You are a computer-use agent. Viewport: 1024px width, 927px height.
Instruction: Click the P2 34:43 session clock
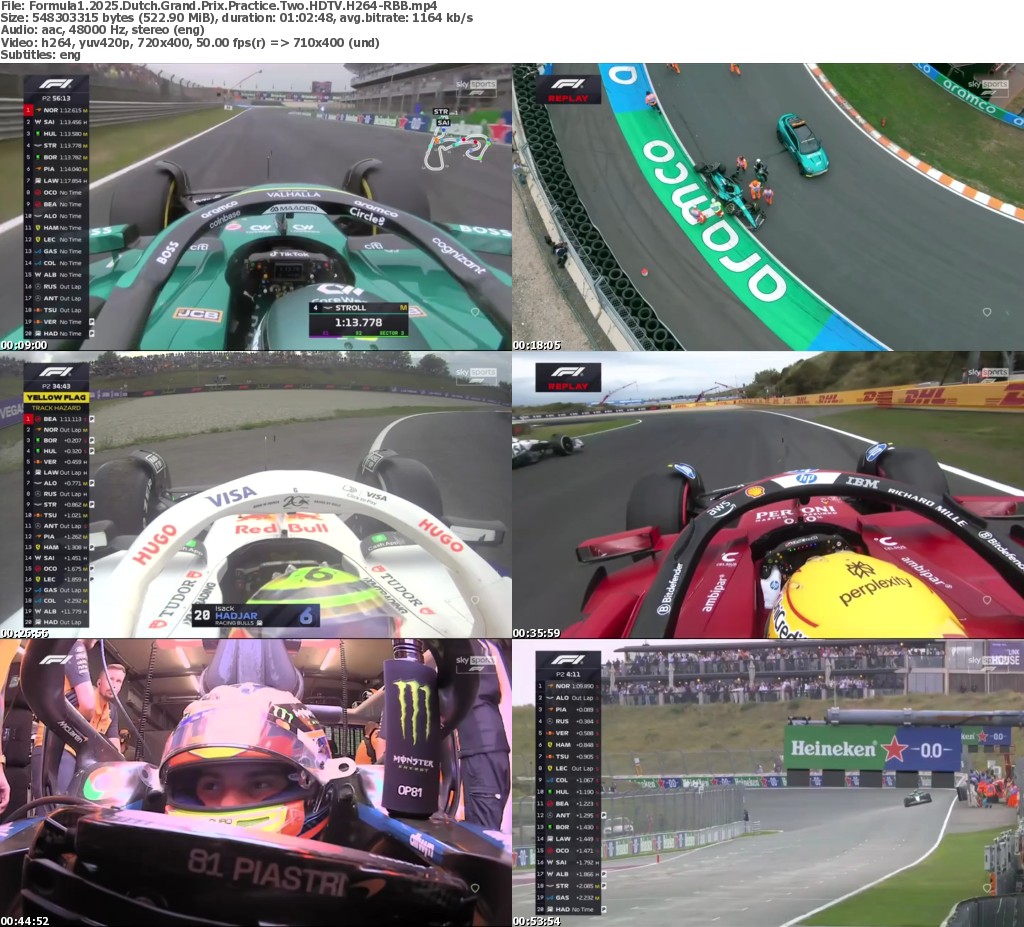[56, 386]
